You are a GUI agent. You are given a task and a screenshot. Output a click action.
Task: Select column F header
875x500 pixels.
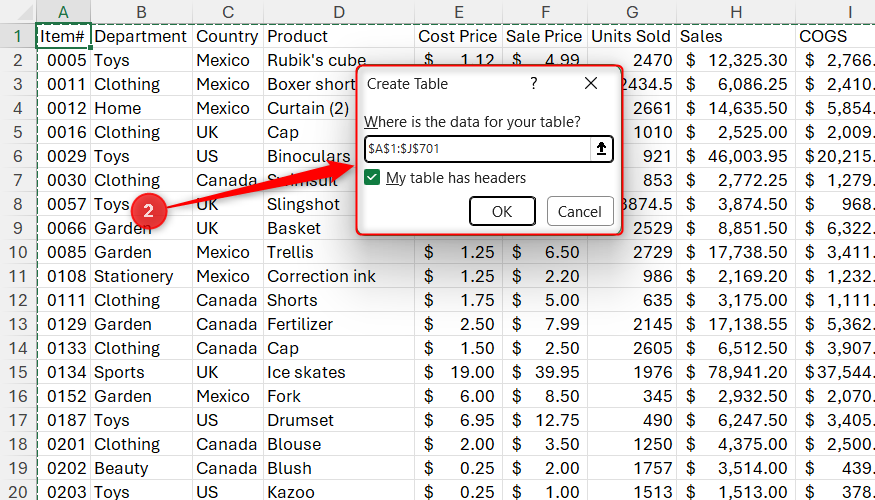545,12
